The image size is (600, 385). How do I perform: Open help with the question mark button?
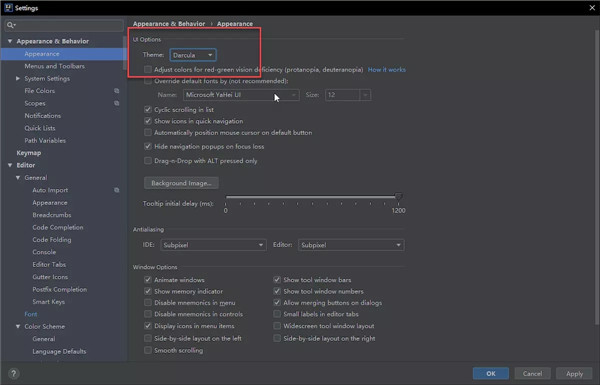tap(13, 374)
